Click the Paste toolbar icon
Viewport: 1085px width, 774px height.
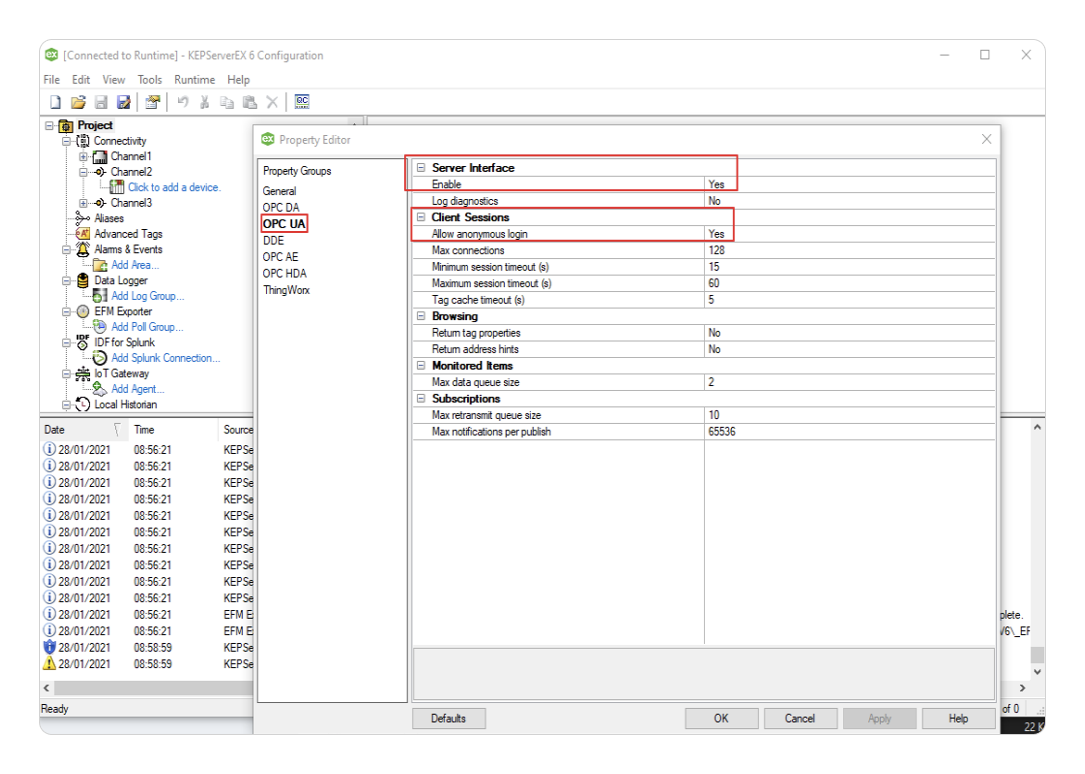click(x=250, y=102)
